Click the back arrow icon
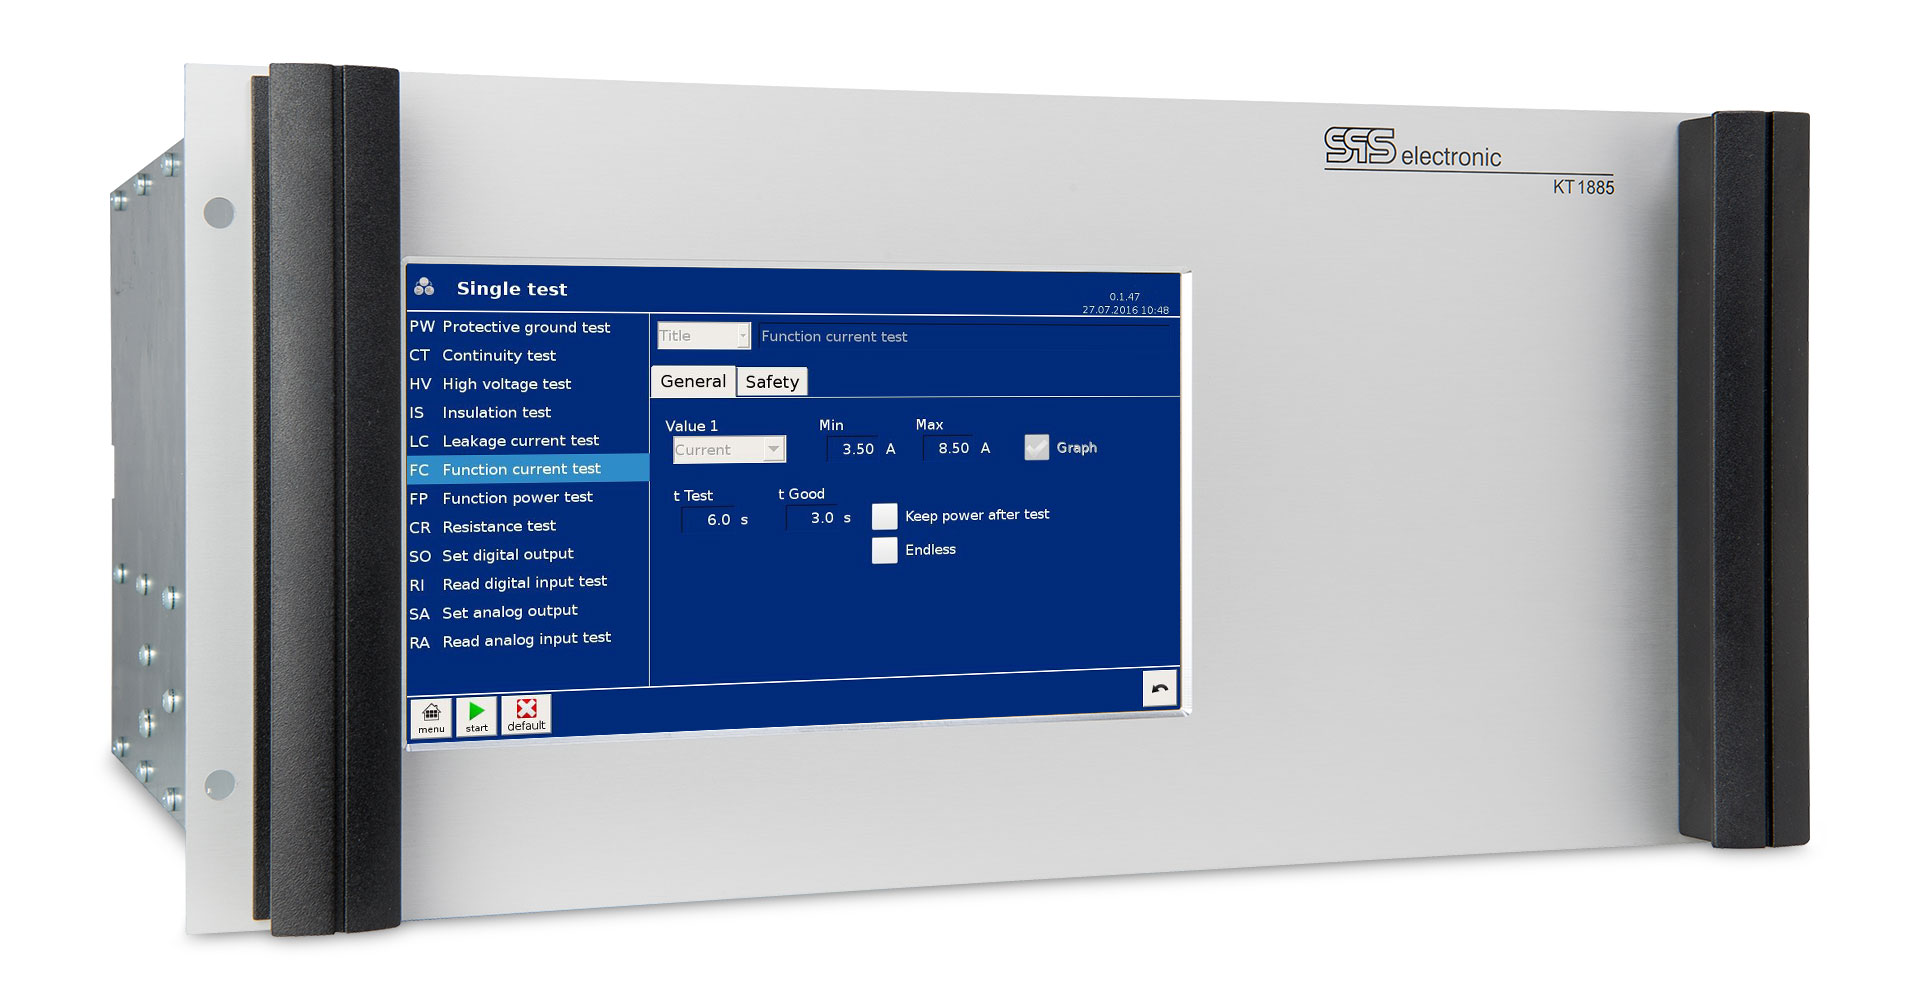This screenshot has height=1000, width=1920. [1159, 688]
